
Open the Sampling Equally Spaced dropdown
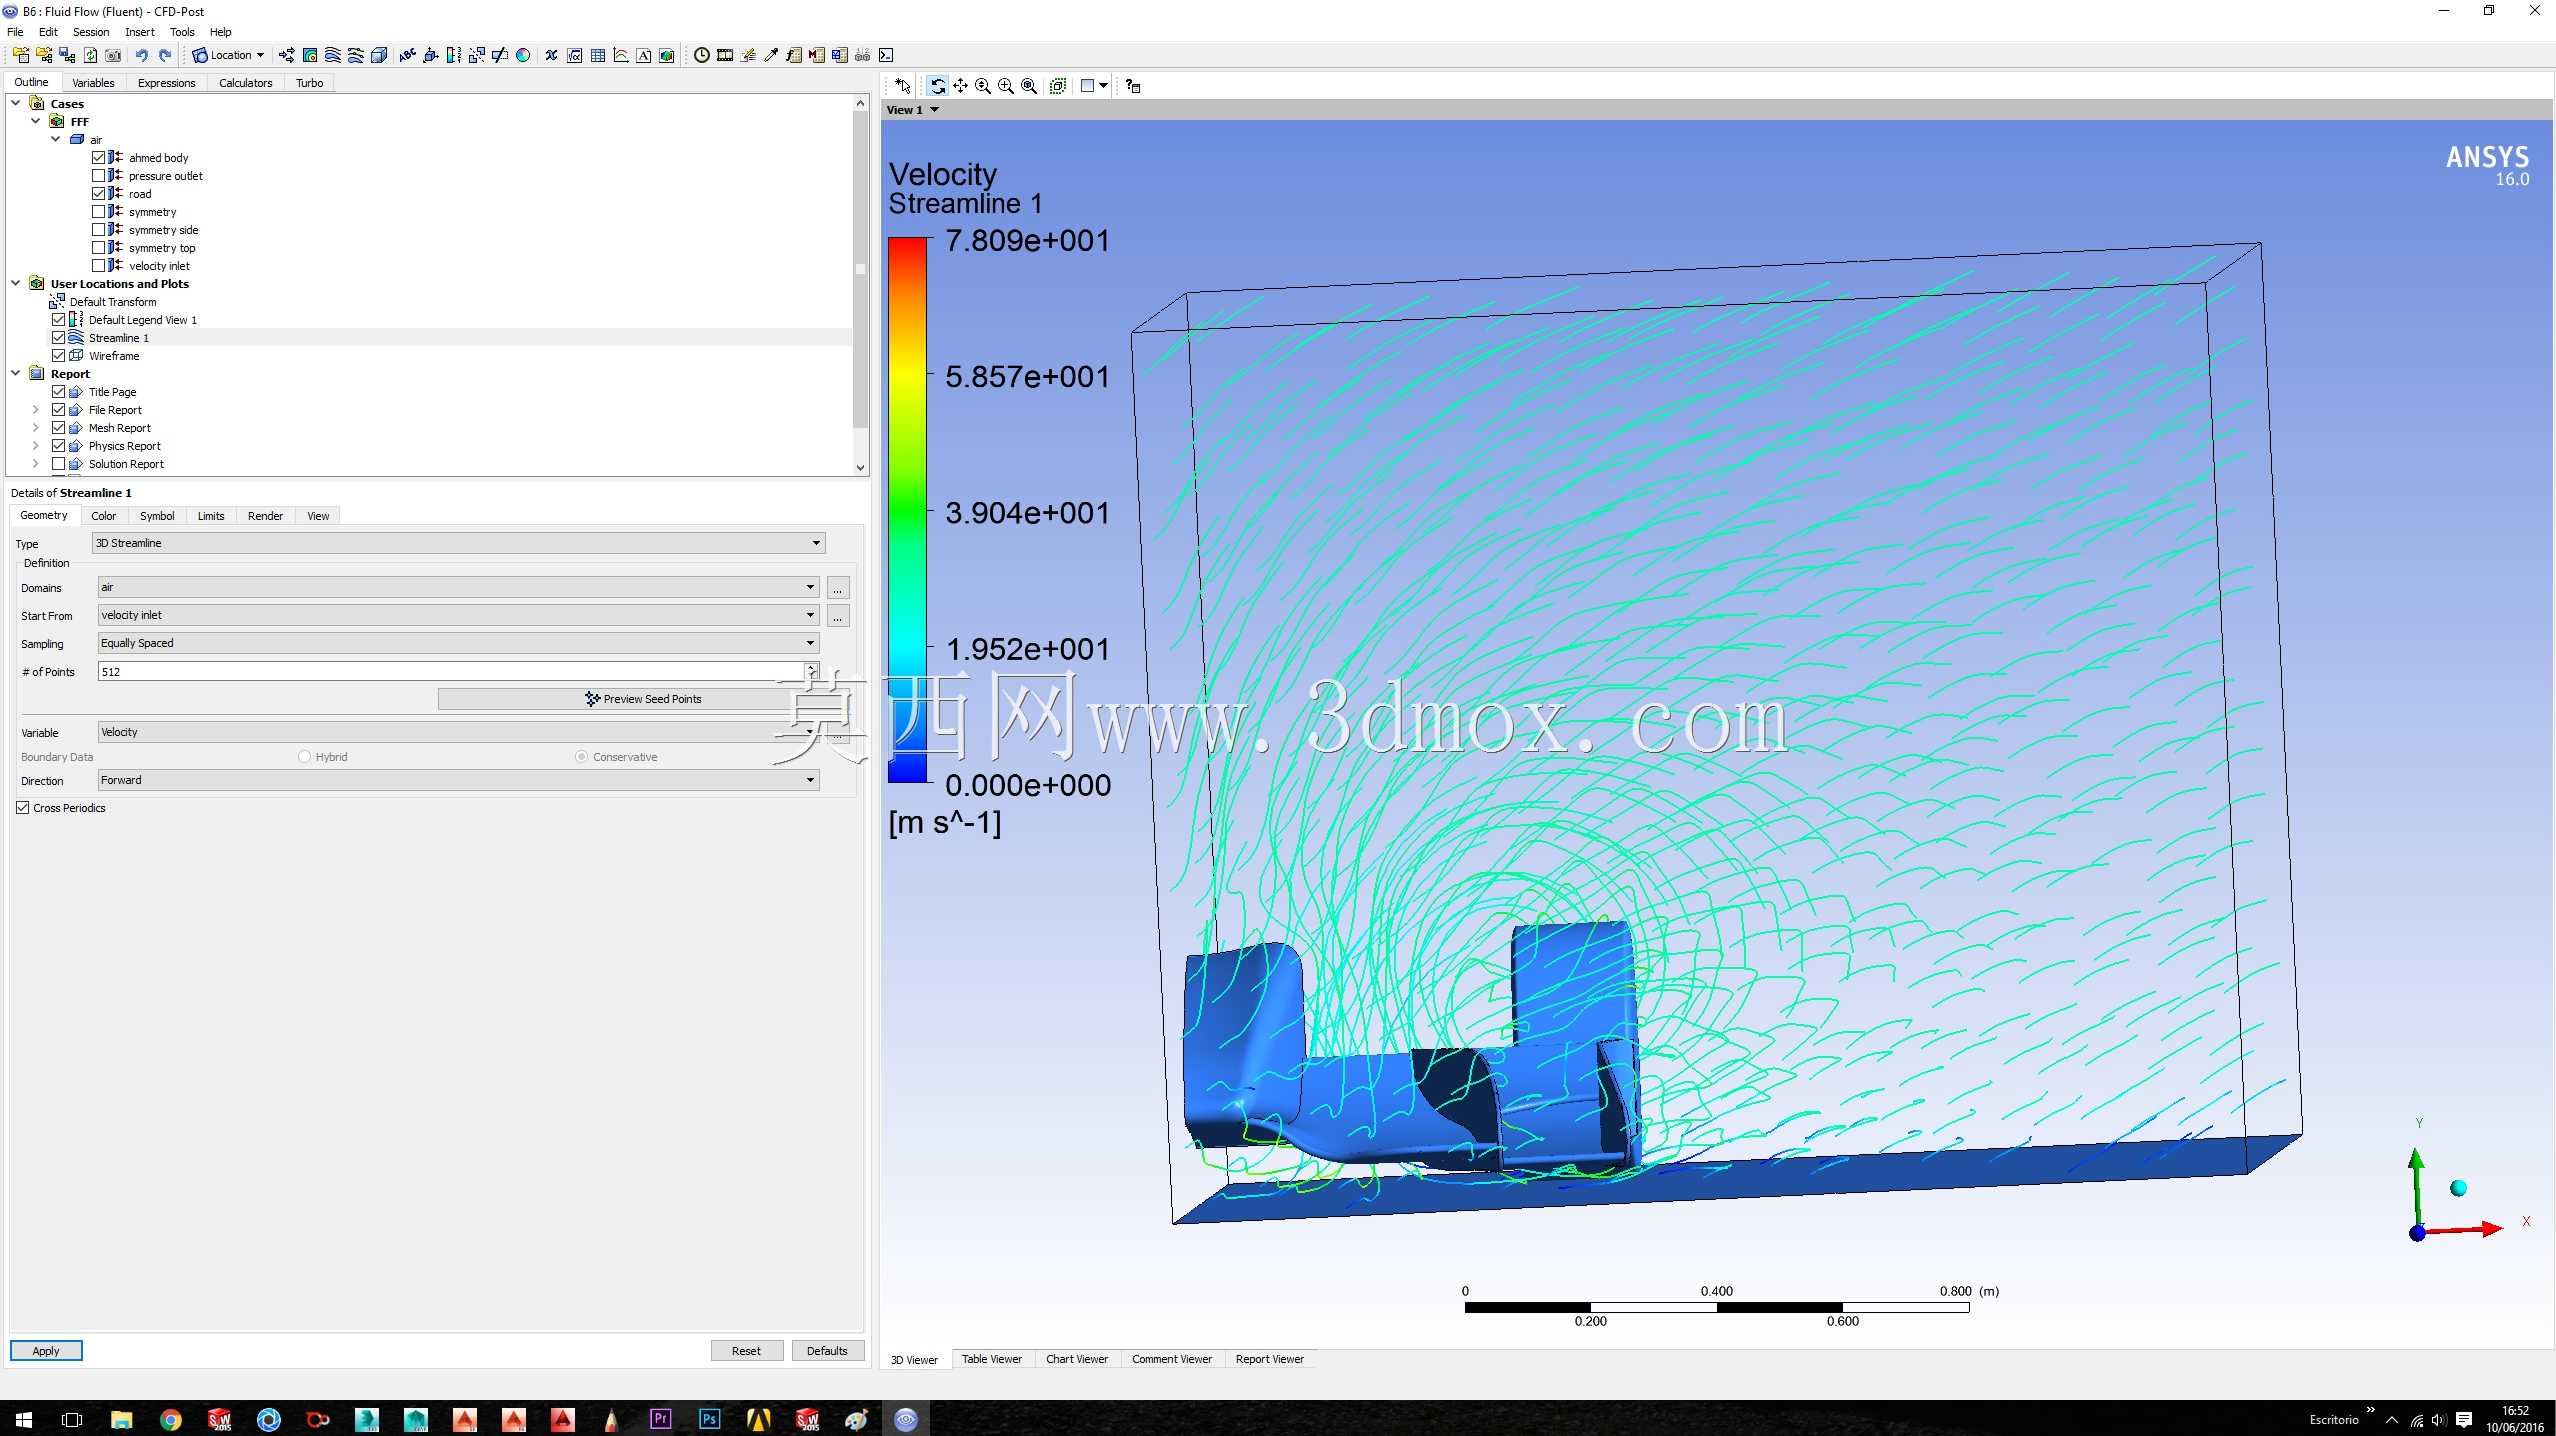pos(458,643)
